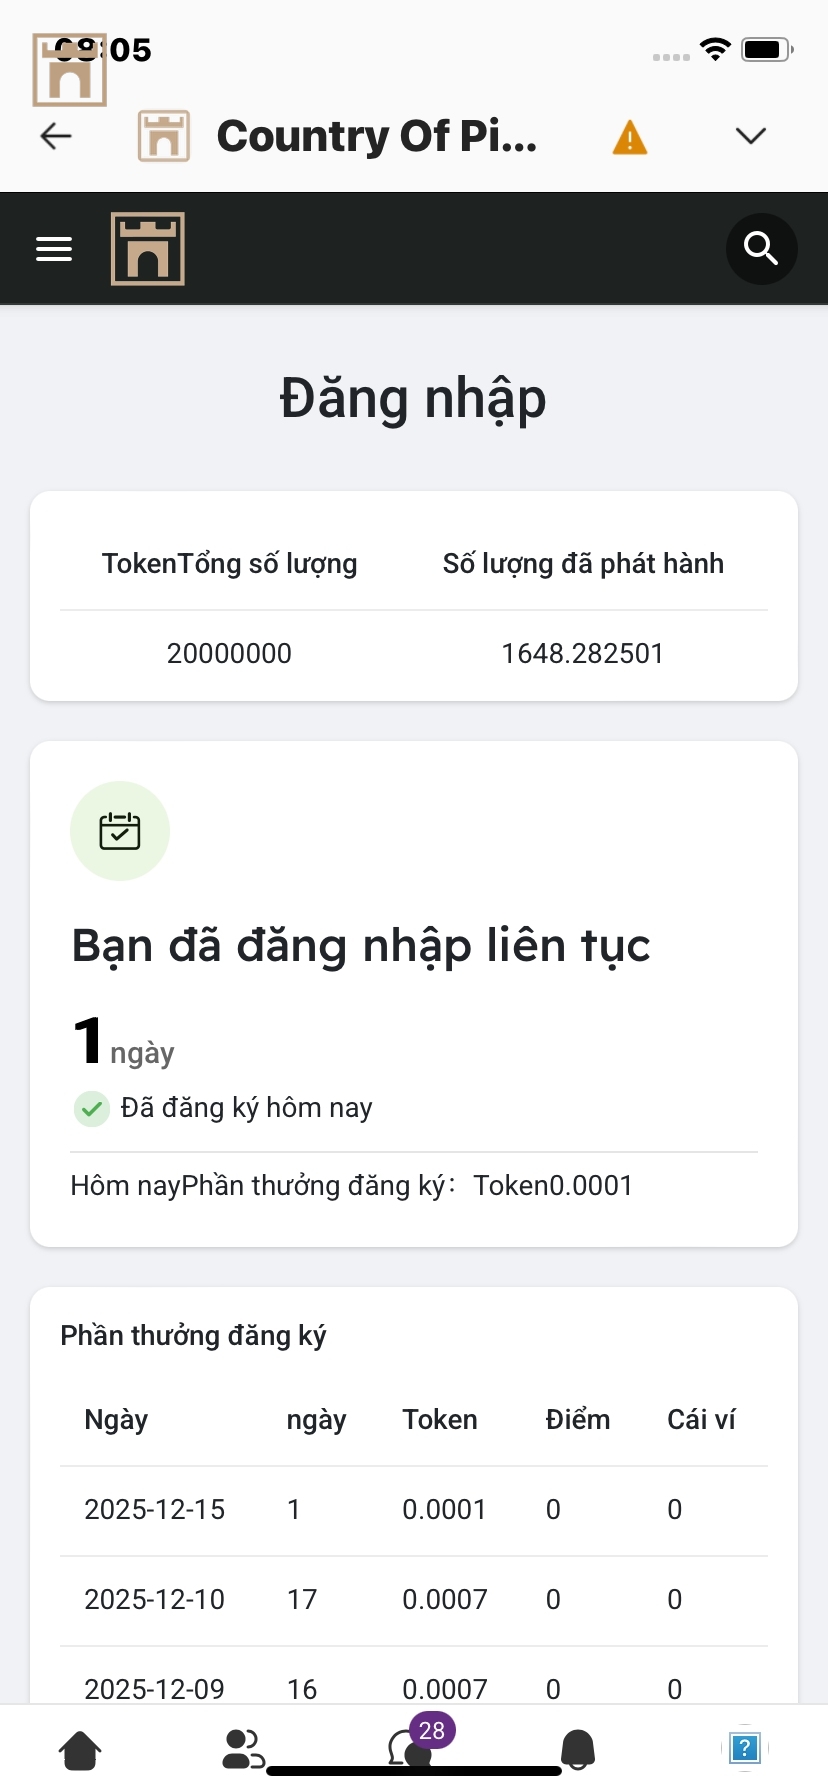
Task: Open the hamburger menu
Action: 54,249
